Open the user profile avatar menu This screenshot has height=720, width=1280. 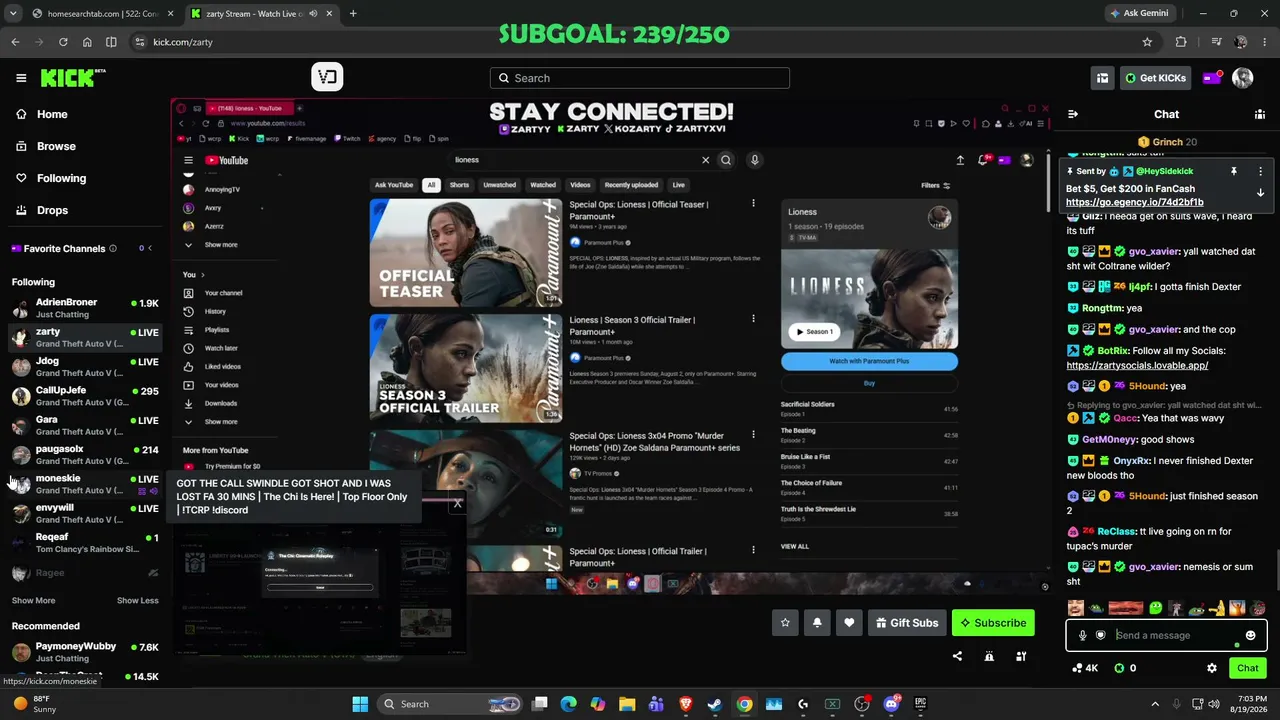[x=1243, y=78]
